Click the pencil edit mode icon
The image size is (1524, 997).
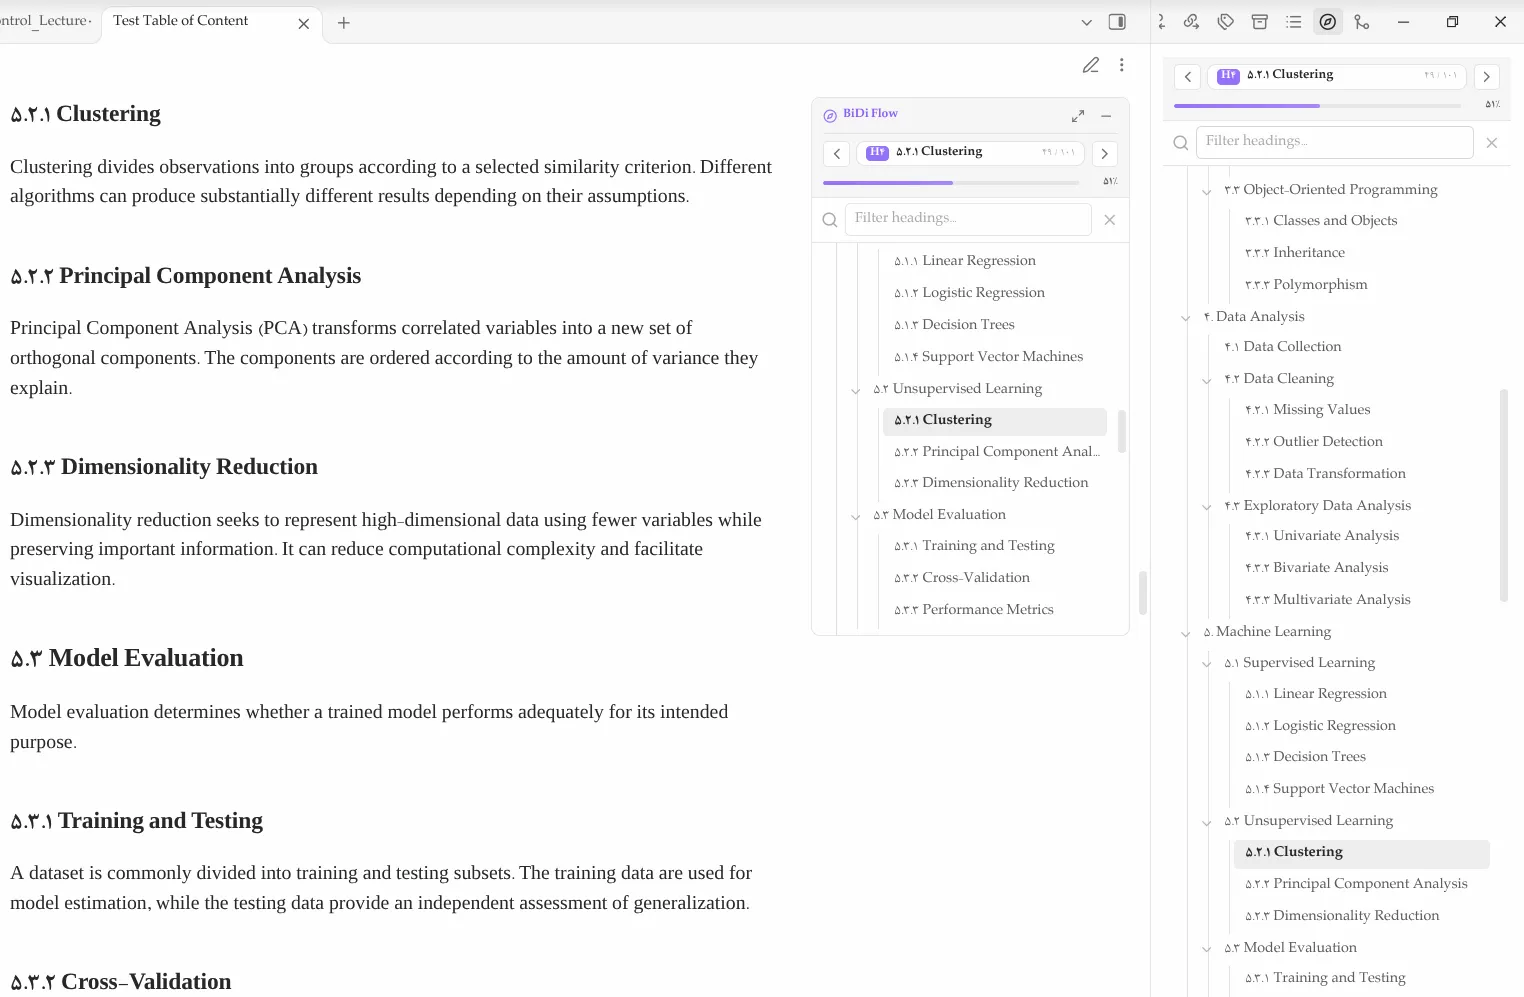coord(1091,65)
